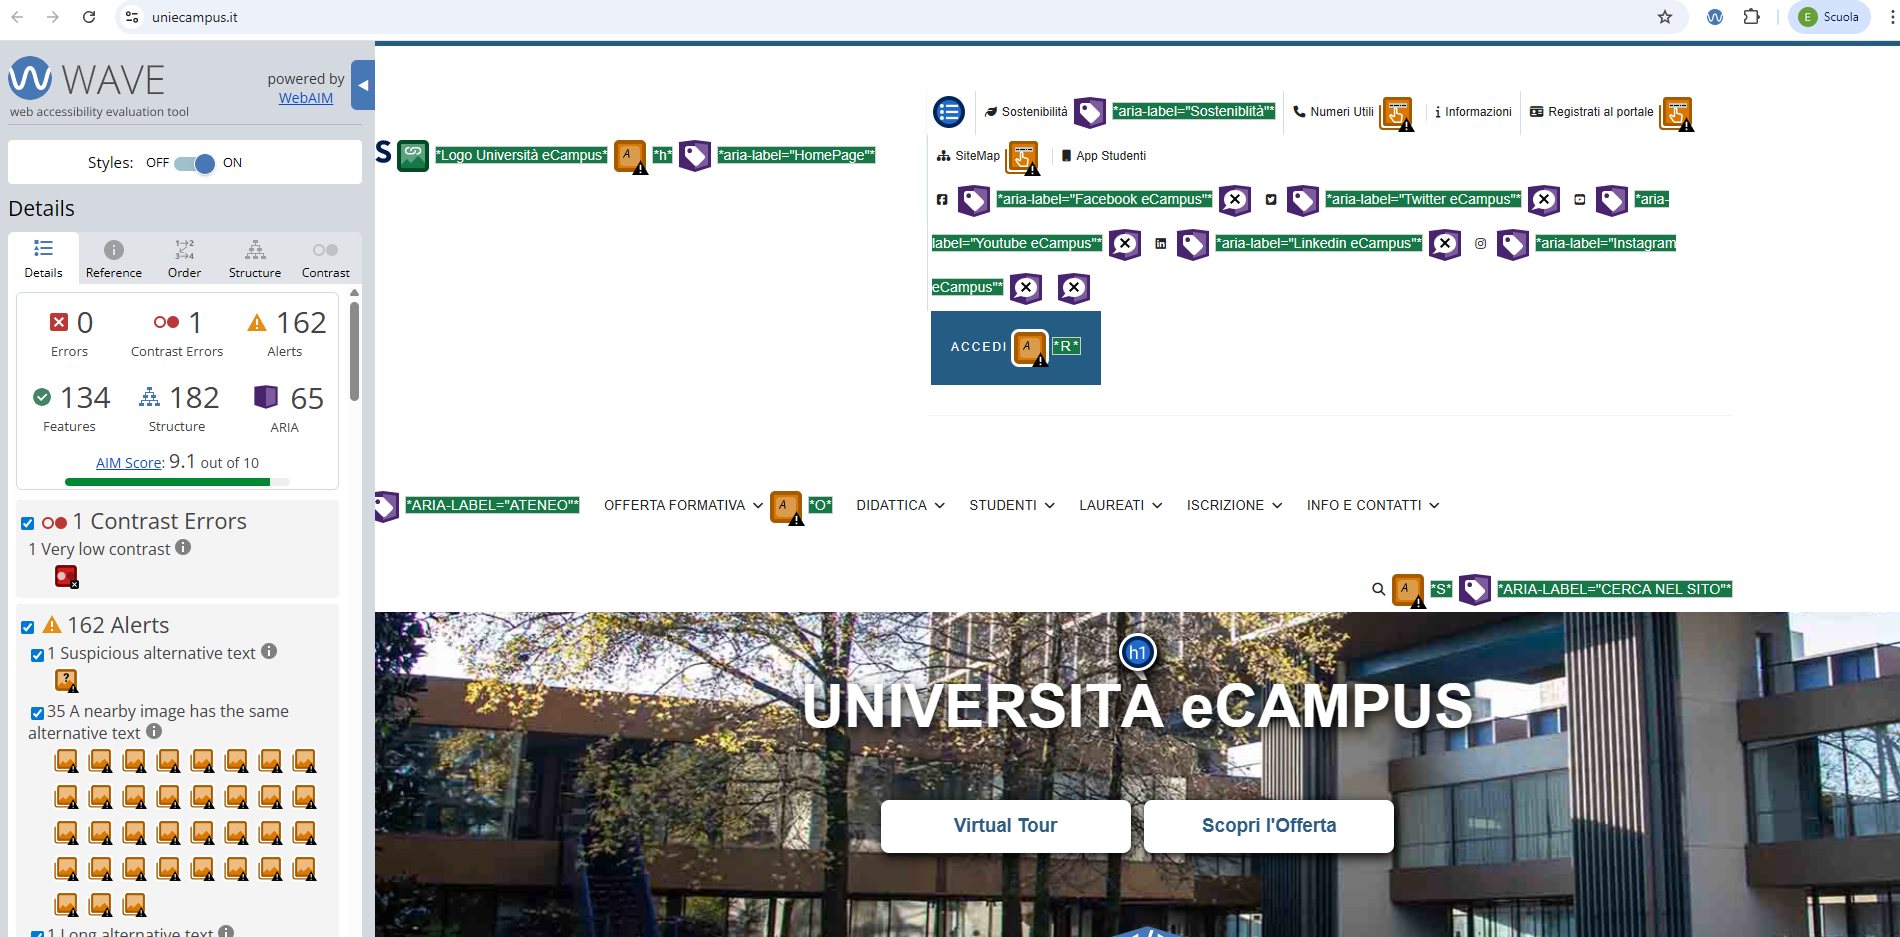Bookmark this page with the star icon
The image size is (1900, 937).
click(1665, 17)
